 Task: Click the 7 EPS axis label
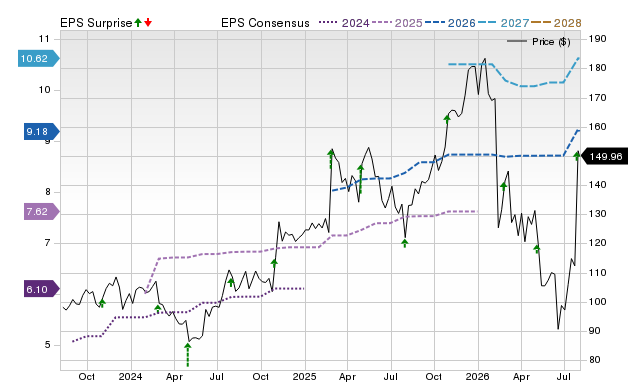tap(48, 243)
